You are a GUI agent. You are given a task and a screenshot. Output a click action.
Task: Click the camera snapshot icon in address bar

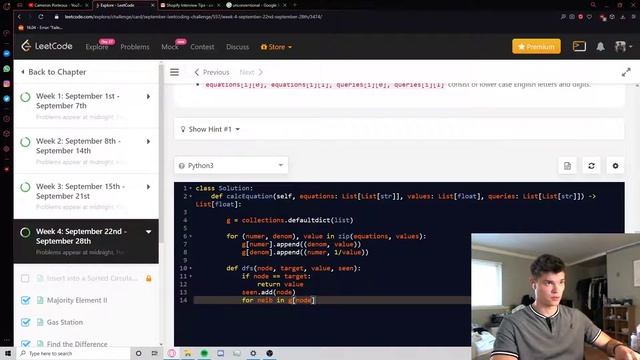(572, 17)
